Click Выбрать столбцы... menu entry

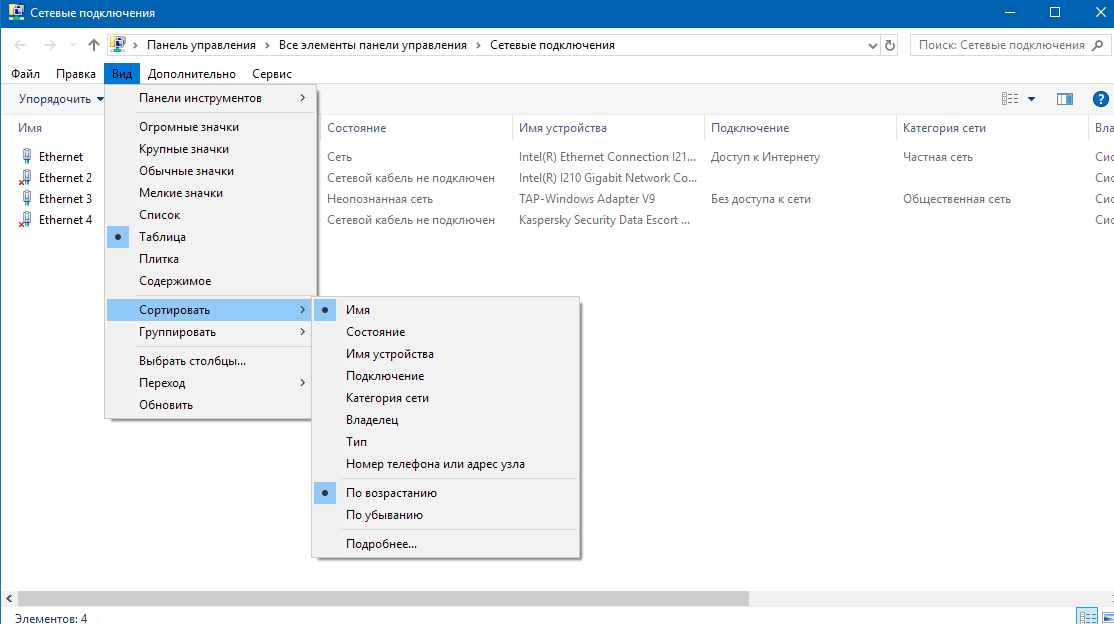tap(192, 361)
